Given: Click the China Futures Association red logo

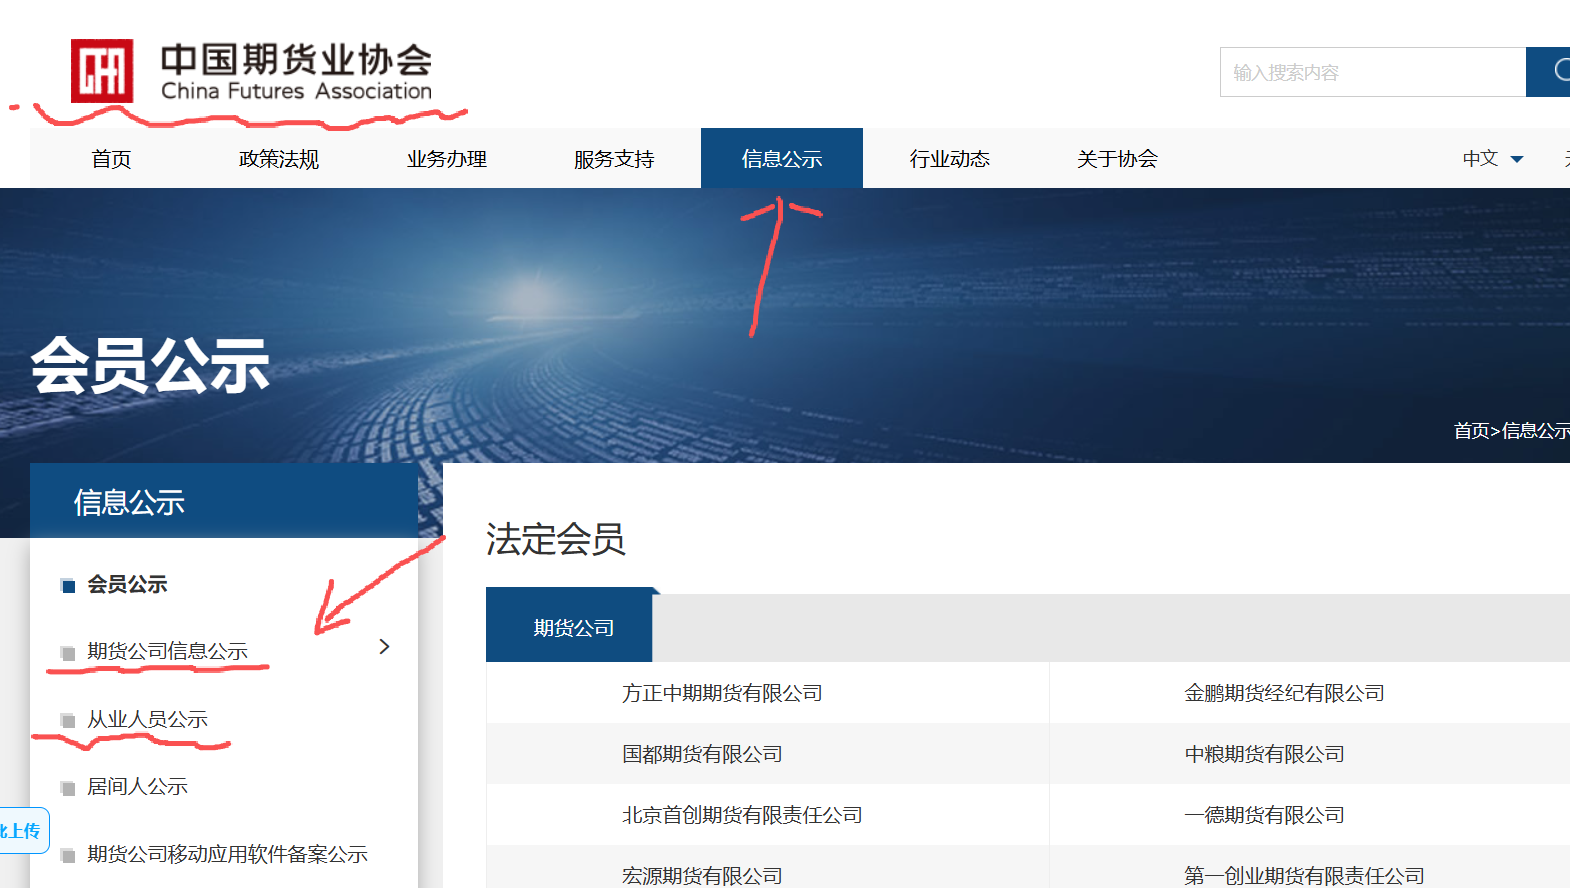Looking at the screenshot, I should [102, 71].
